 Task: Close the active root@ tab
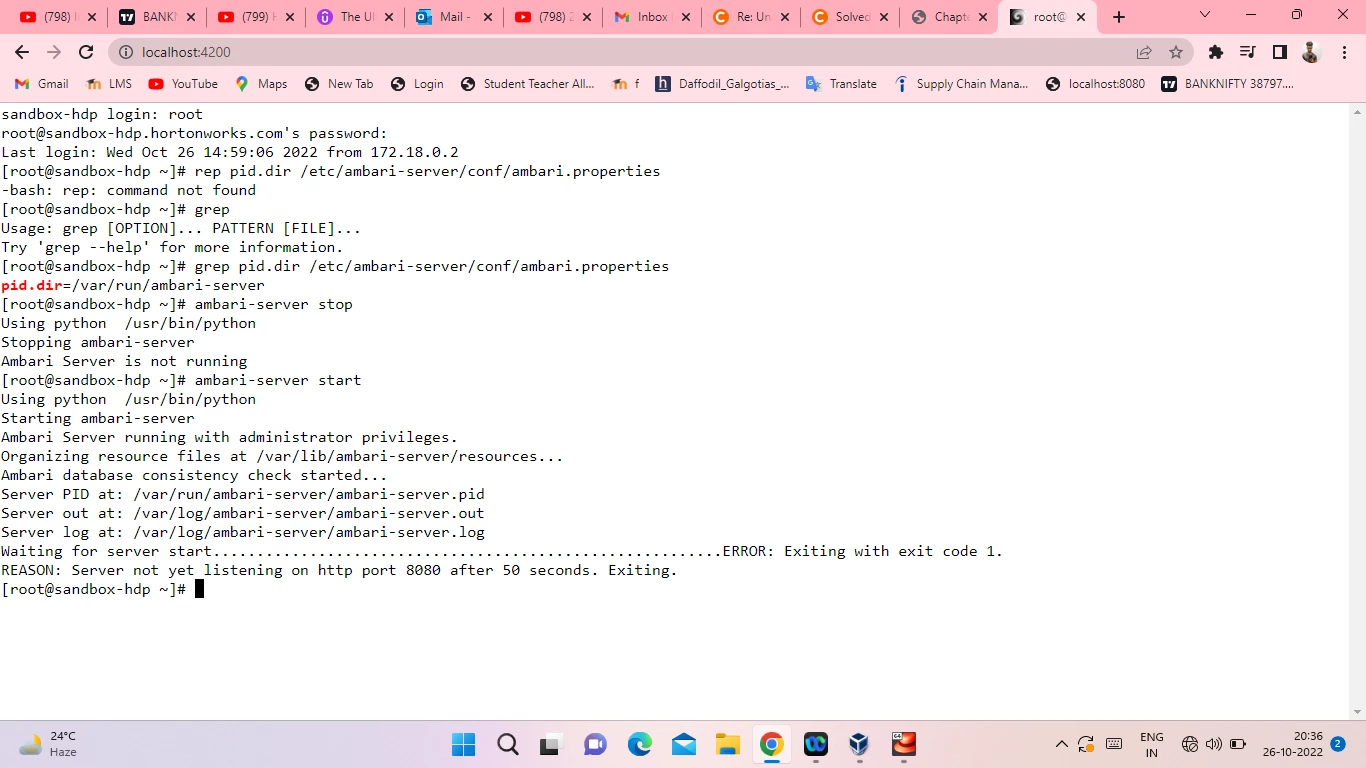point(1081,17)
